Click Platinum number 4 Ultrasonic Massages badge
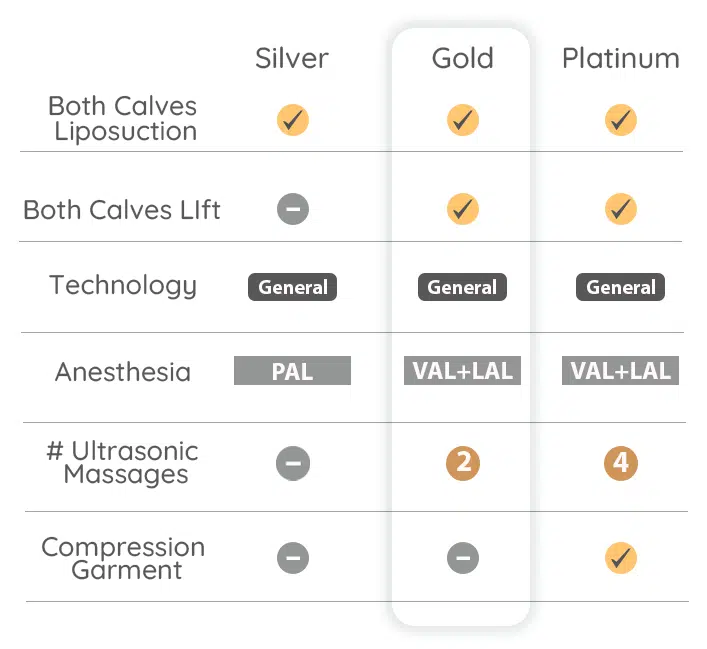Screen dimensions: 707x649 (x=620, y=463)
